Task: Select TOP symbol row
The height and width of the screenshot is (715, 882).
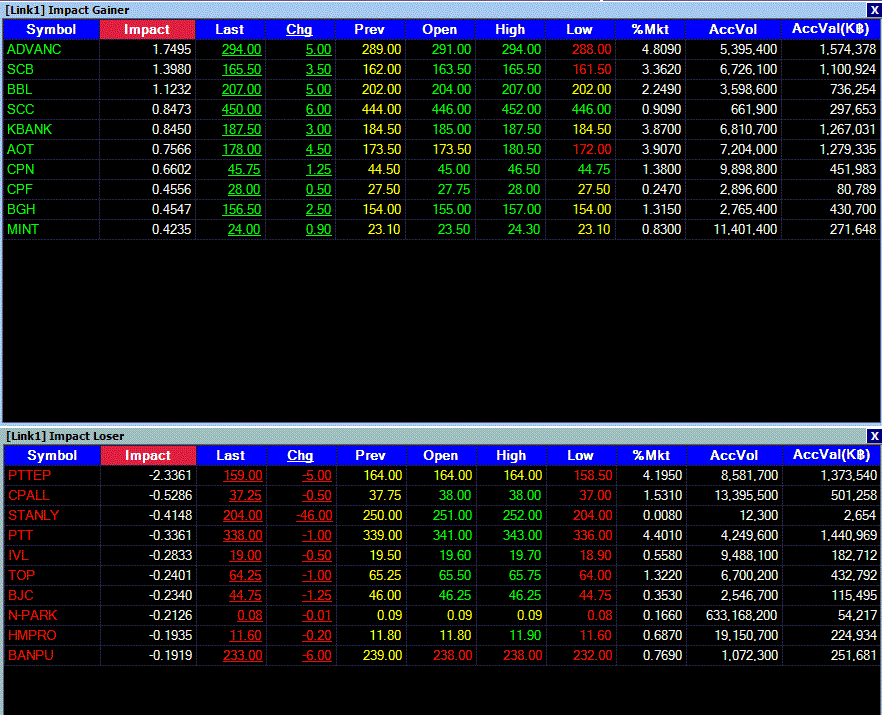Action: pyautogui.click(x=21, y=575)
